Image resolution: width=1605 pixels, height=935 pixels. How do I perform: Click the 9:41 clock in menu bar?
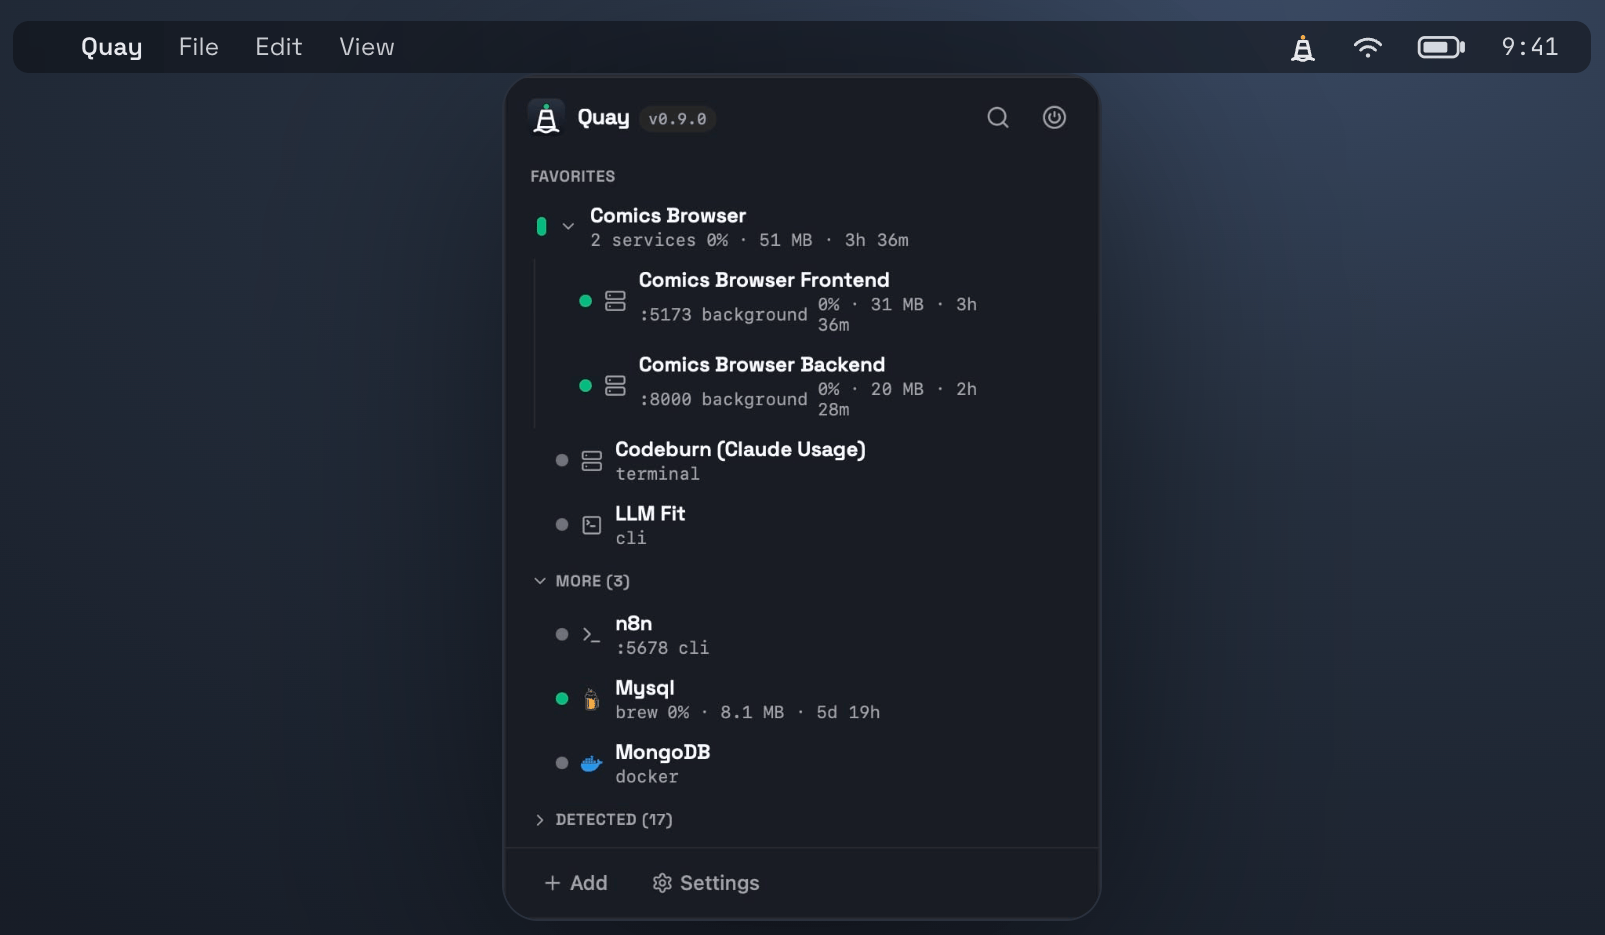[1529, 47]
